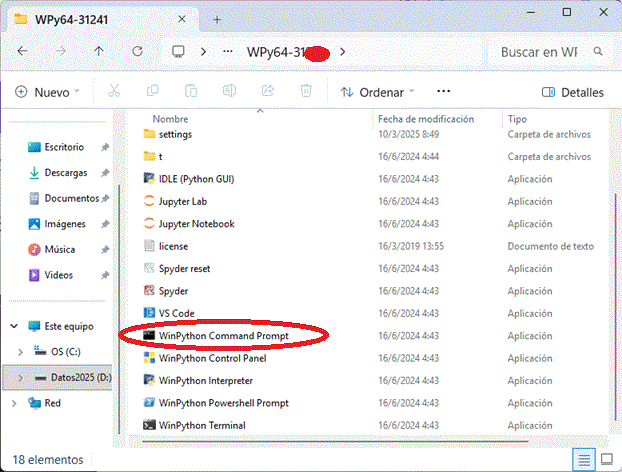Switch to details list view in status bar
This screenshot has width=622, height=472.
tap(583, 459)
